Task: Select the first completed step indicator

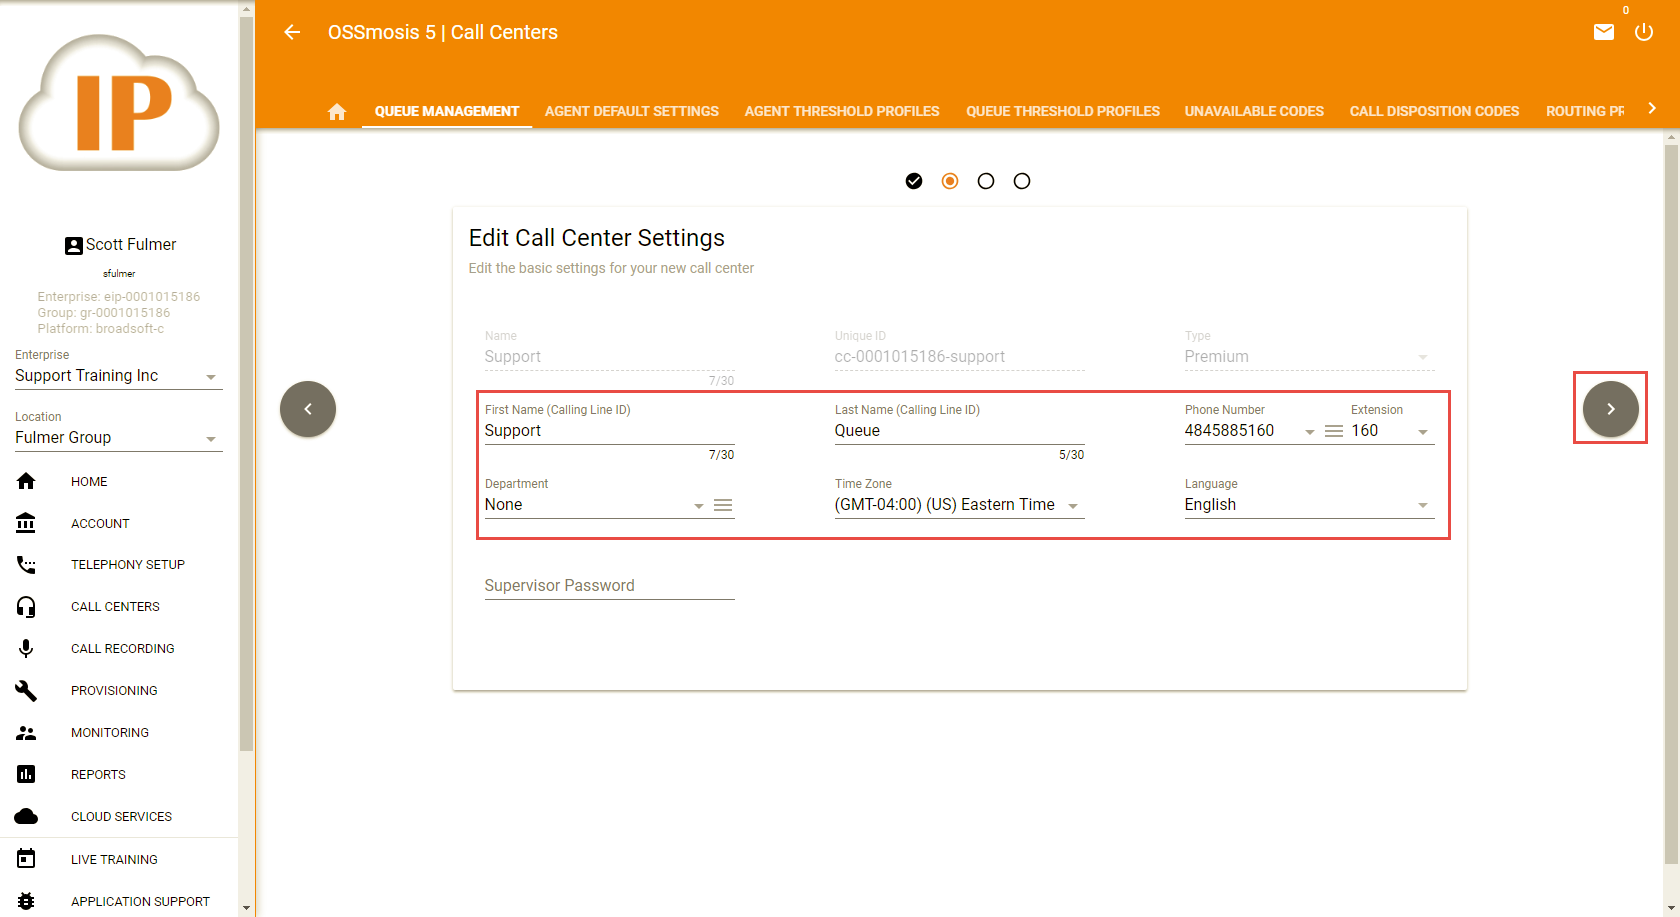Action: tap(914, 181)
